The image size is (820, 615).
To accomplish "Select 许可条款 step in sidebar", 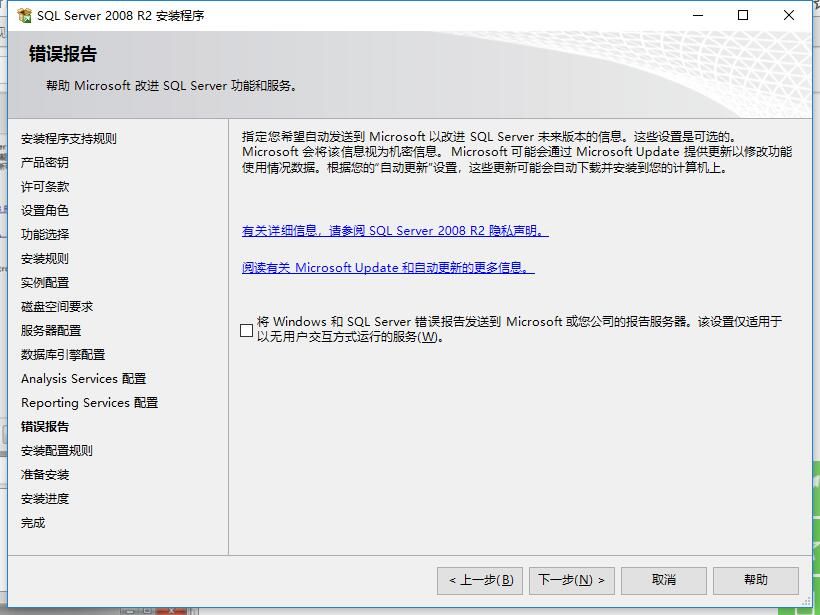I will (x=44, y=187).
